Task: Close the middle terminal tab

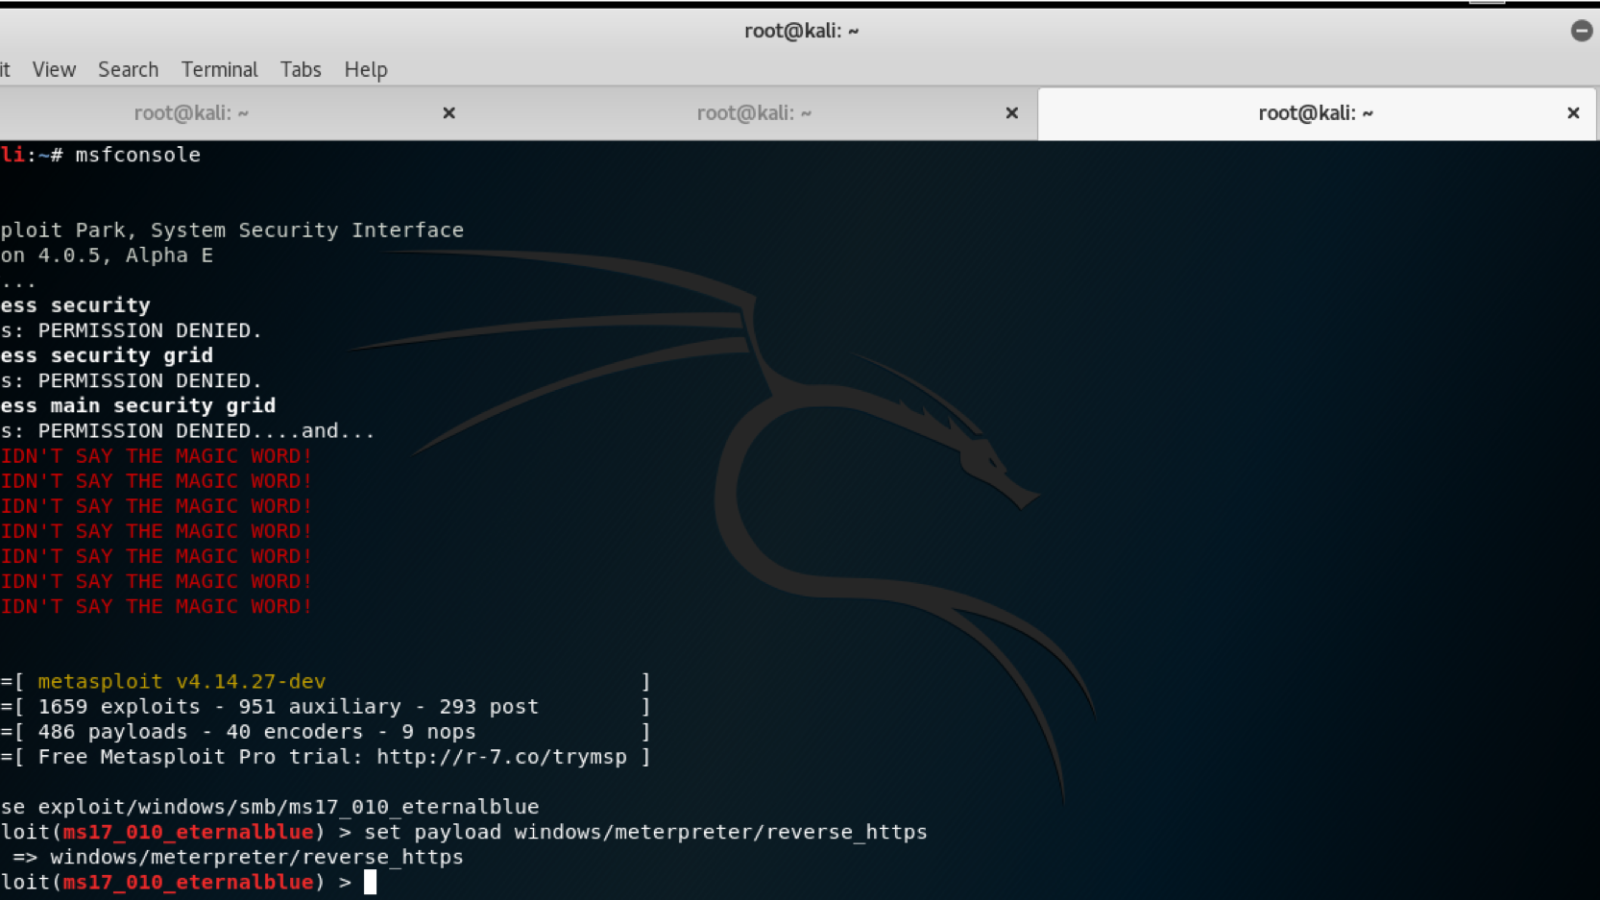Action: coord(1012,113)
